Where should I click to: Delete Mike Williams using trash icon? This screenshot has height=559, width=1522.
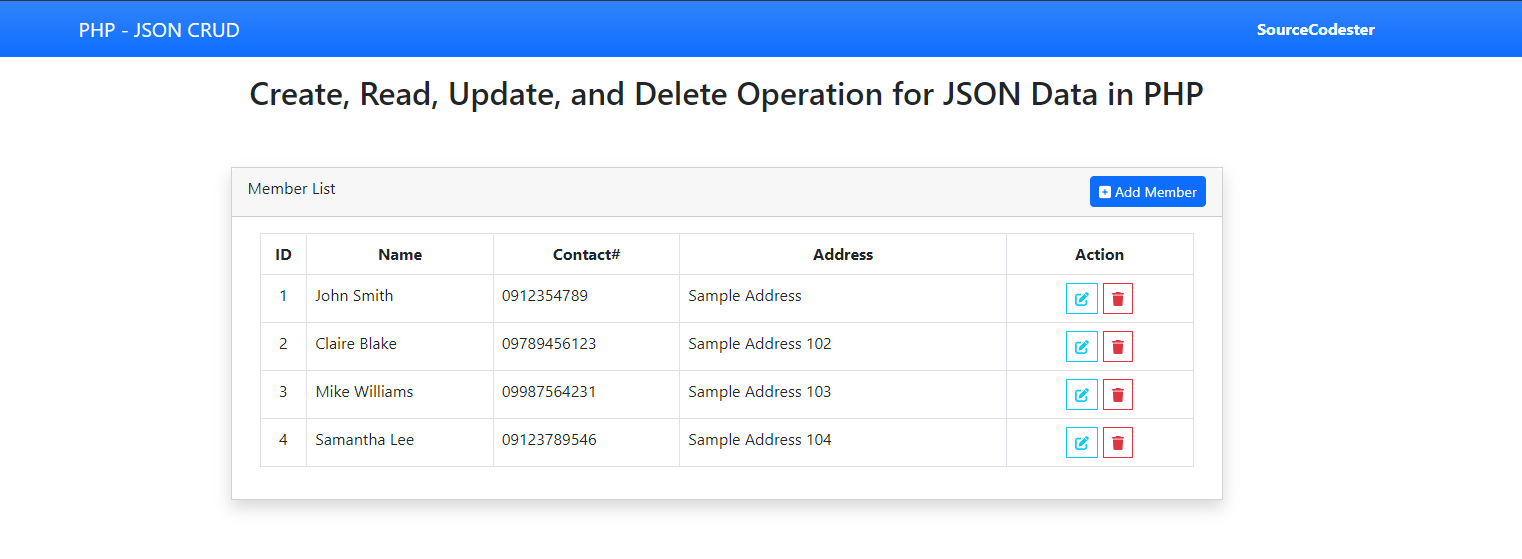tap(1118, 394)
